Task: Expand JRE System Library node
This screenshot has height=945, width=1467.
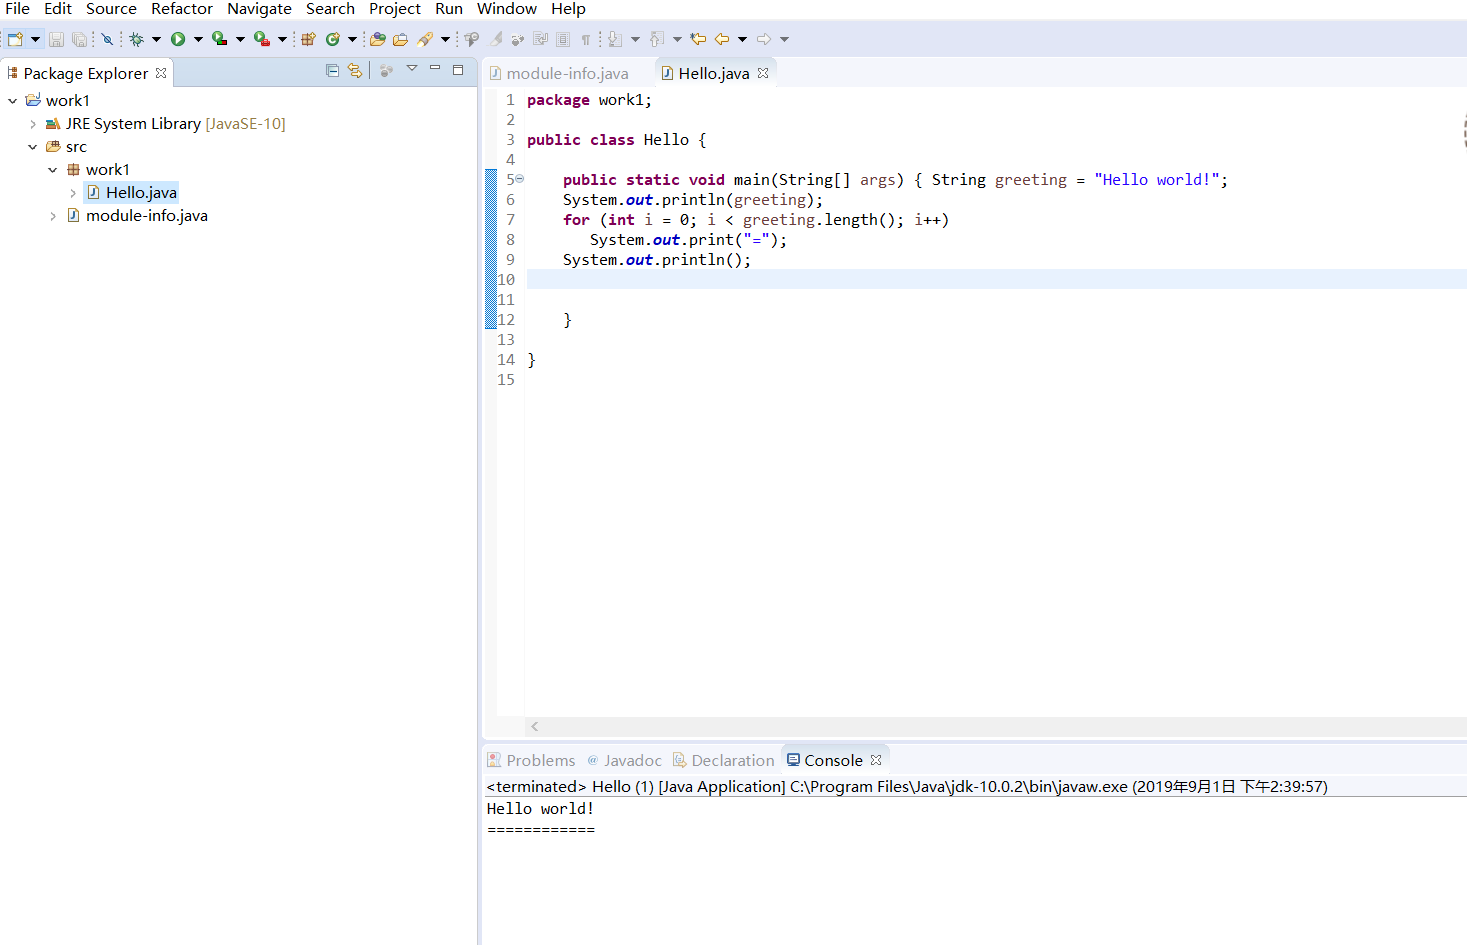Action: pyautogui.click(x=33, y=124)
